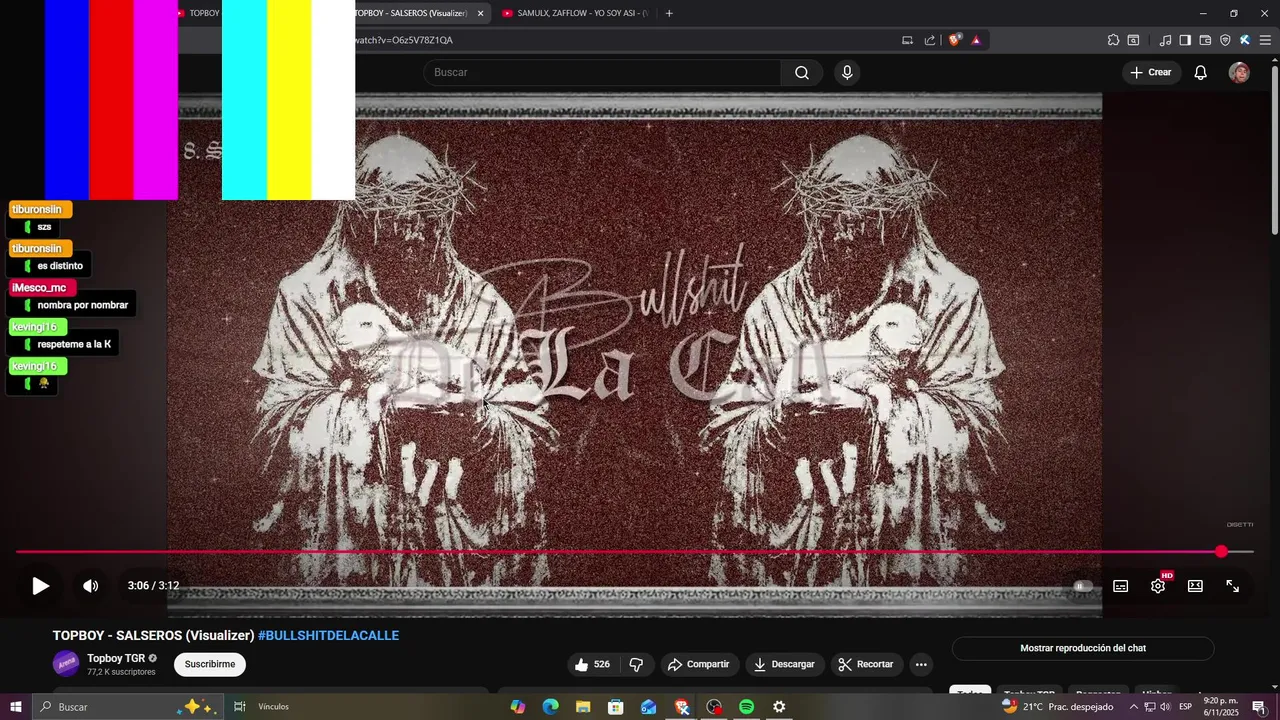The image size is (1280, 720).
Task: Open the Brave VPN shield icon
Action: 1225,40
